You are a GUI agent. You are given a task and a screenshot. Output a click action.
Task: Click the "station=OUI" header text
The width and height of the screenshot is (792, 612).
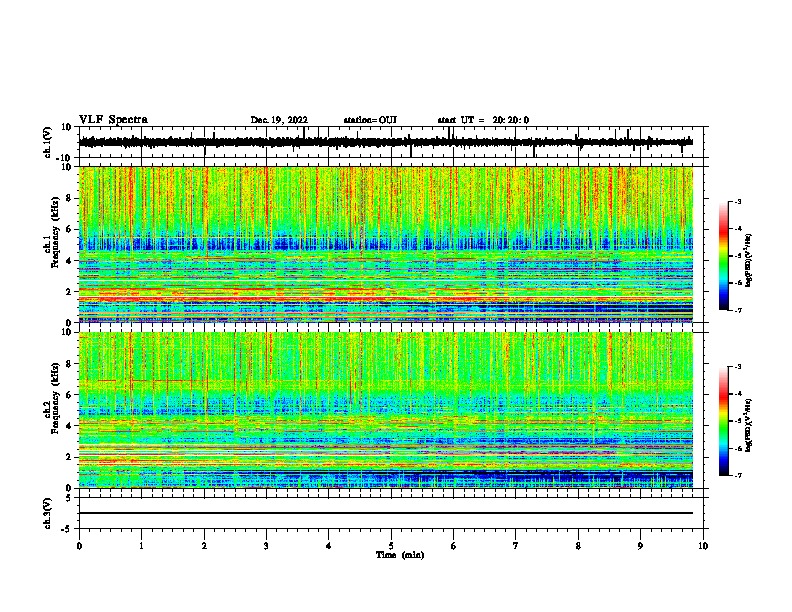[370, 120]
